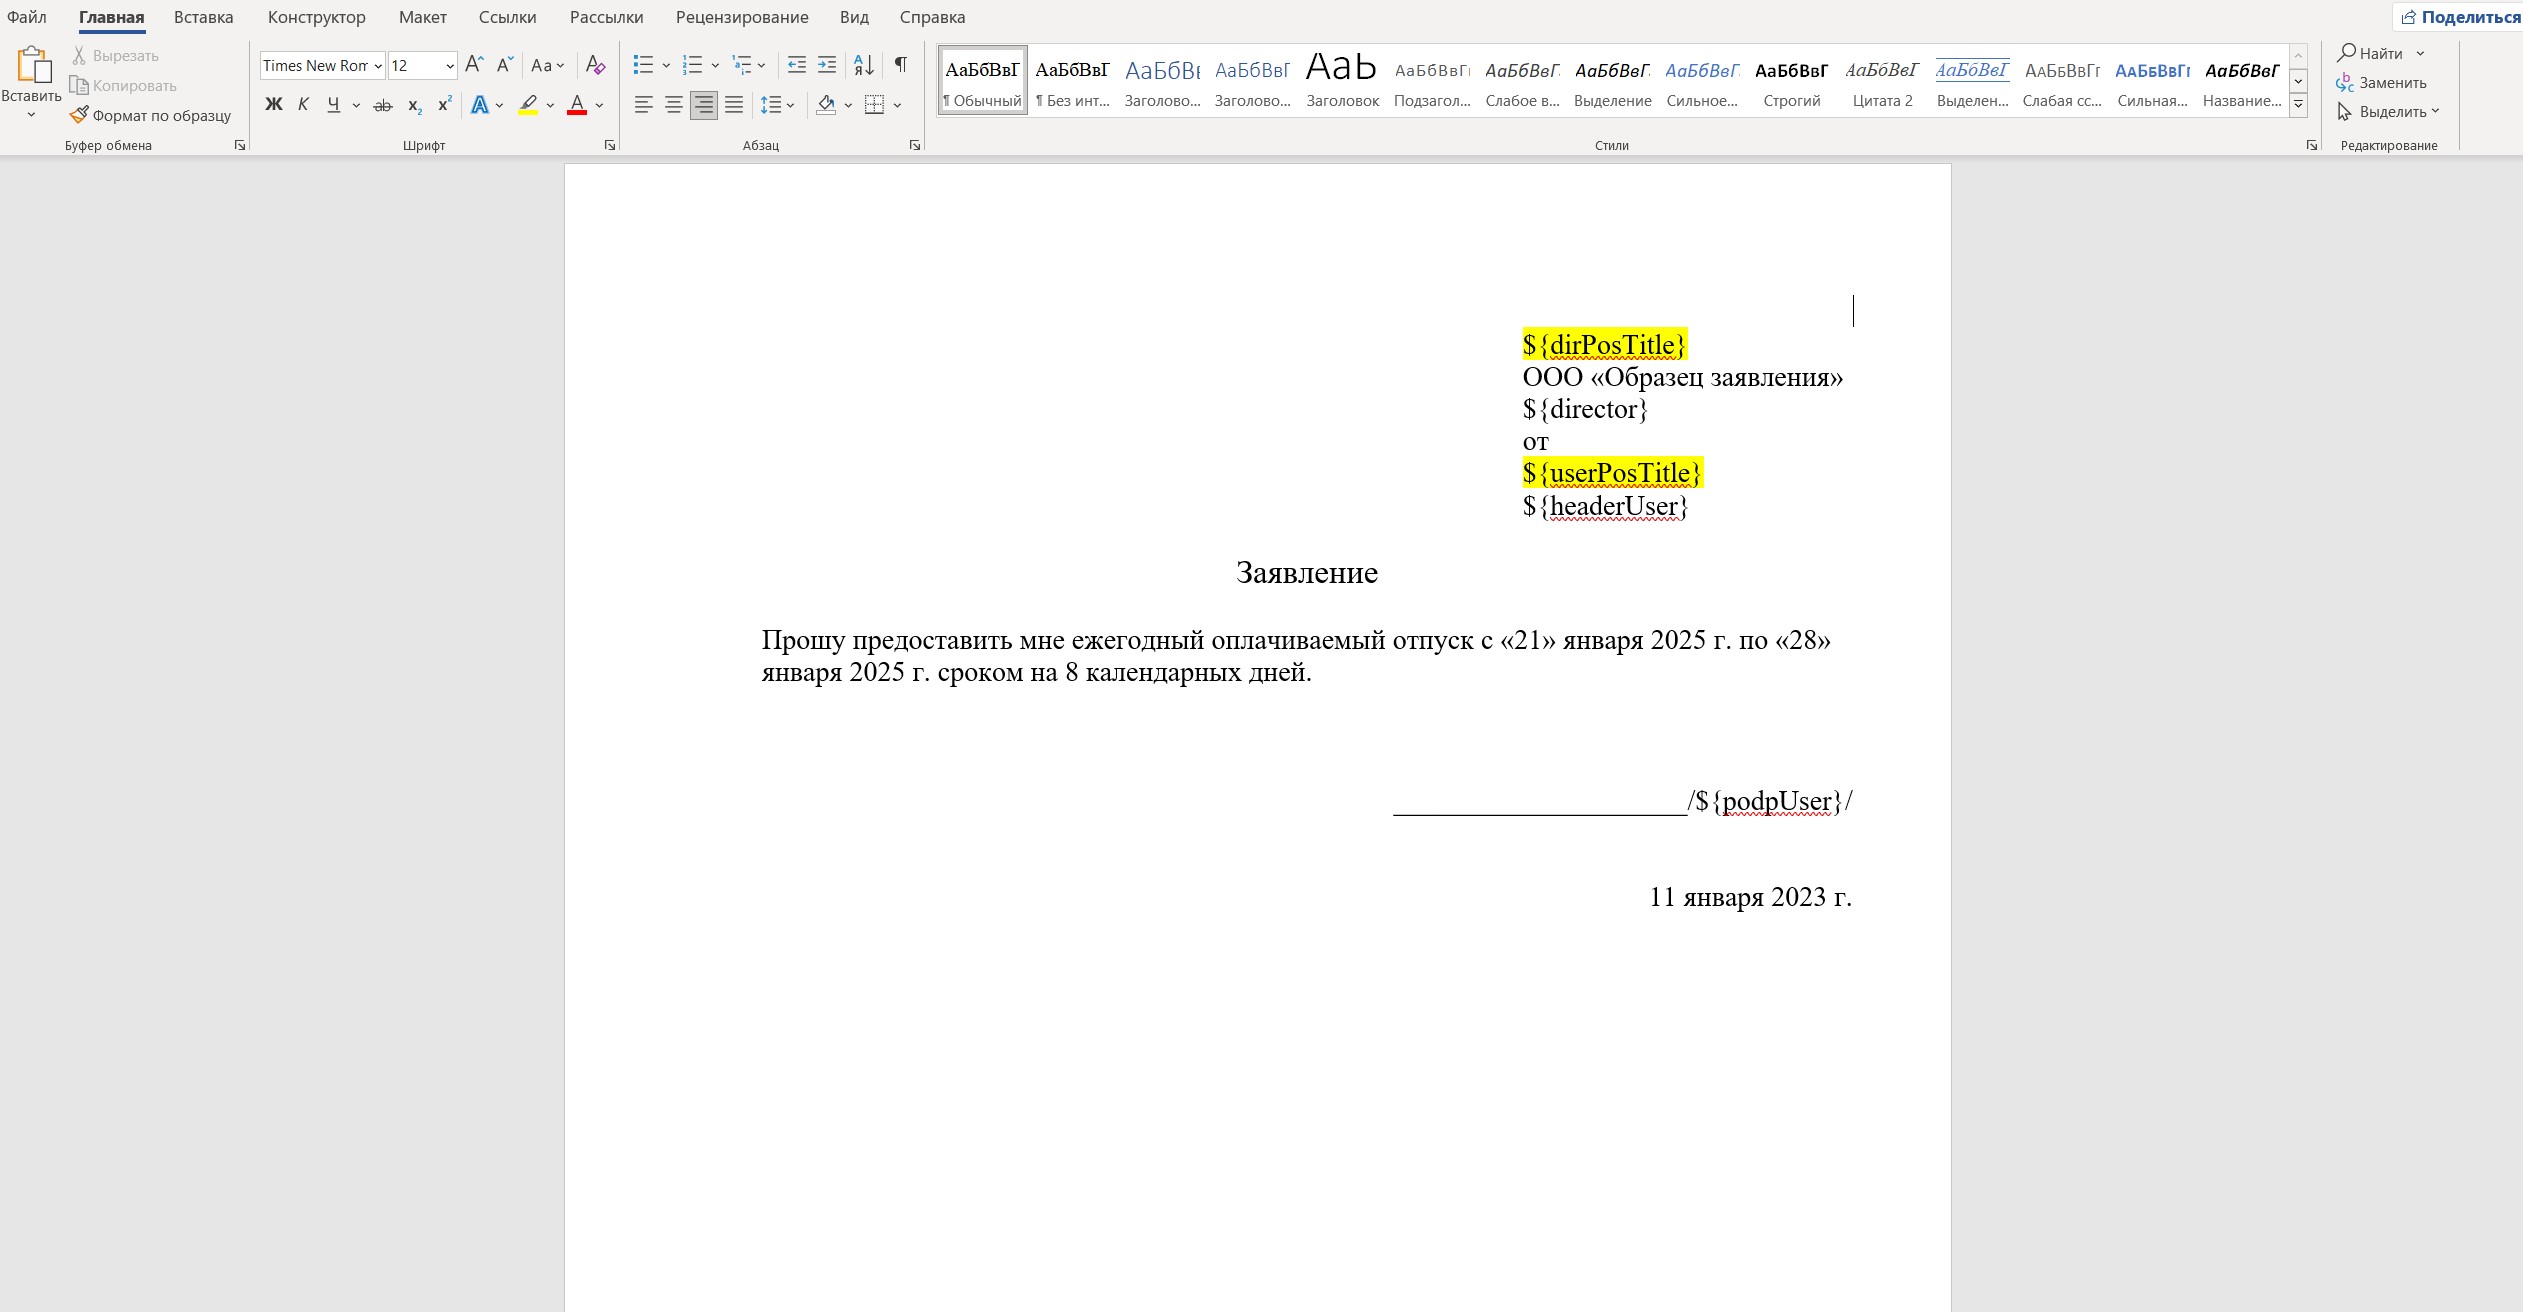The image size is (2523, 1312).
Task: Click the Increase Indent icon
Action: (827, 65)
